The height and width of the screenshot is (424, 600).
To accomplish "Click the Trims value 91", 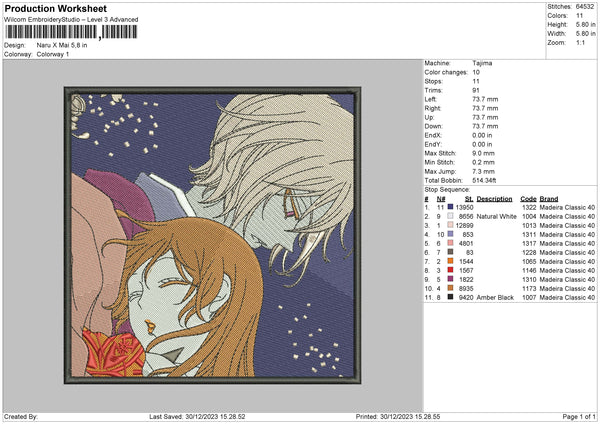I will [x=476, y=90].
